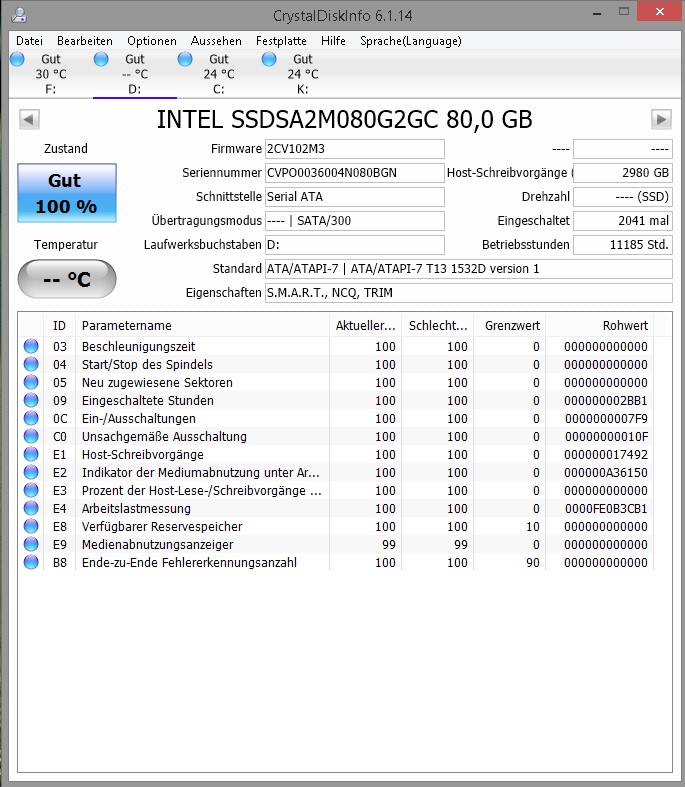
Task: Click the Seriennummer field
Action: (x=355, y=173)
